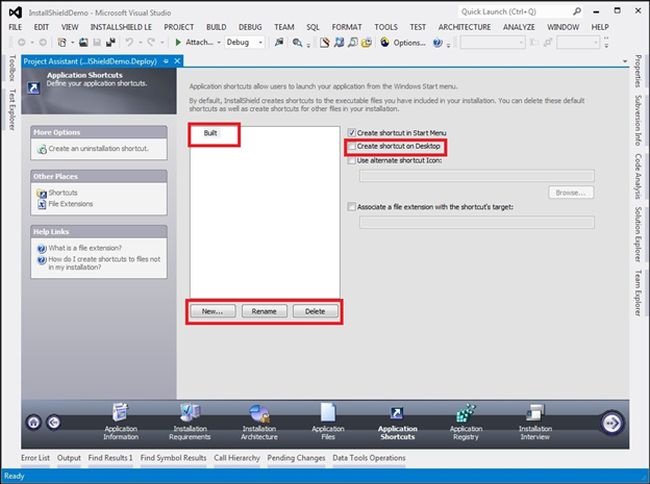Open the Undo history dropdown arrow

140,42
